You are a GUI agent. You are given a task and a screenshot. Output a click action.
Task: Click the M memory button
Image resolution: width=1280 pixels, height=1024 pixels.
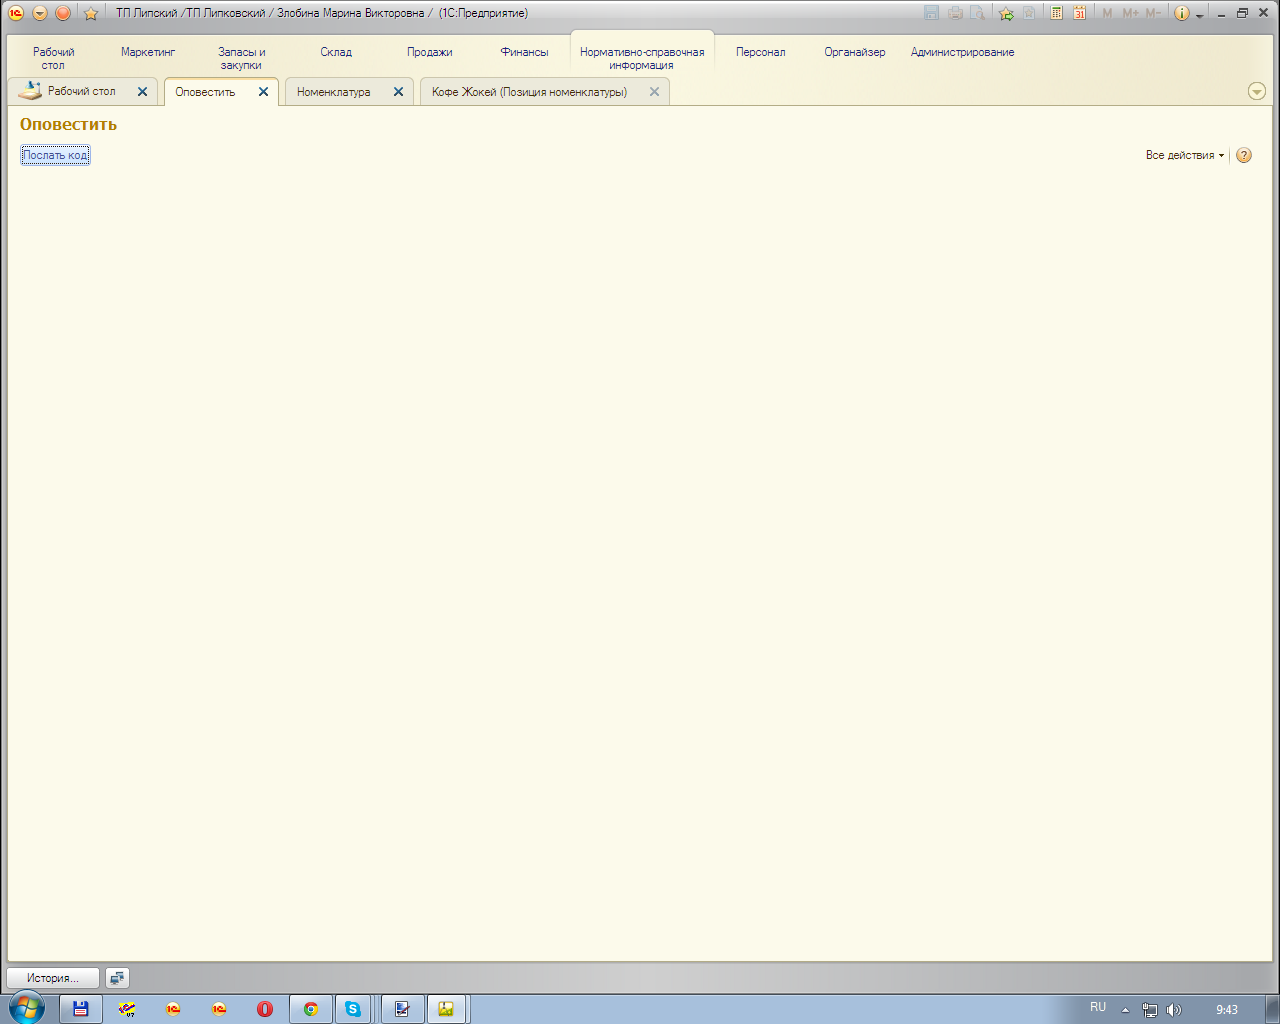(x=1107, y=13)
